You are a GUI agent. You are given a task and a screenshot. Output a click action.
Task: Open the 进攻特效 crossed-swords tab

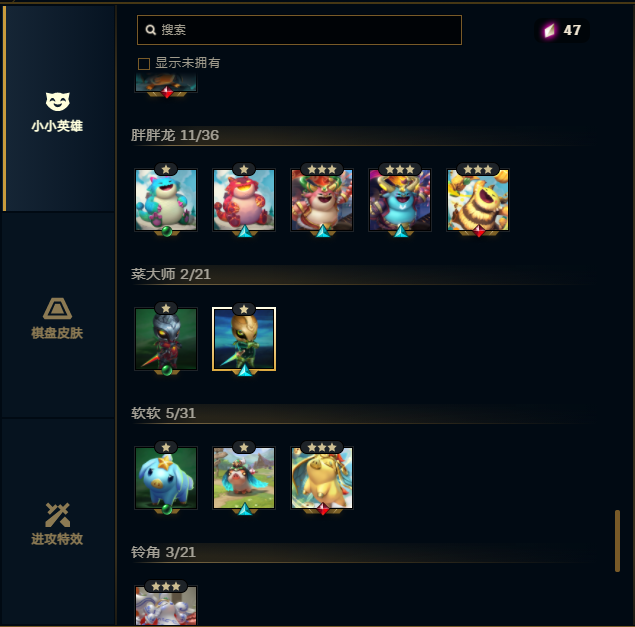tap(58, 524)
